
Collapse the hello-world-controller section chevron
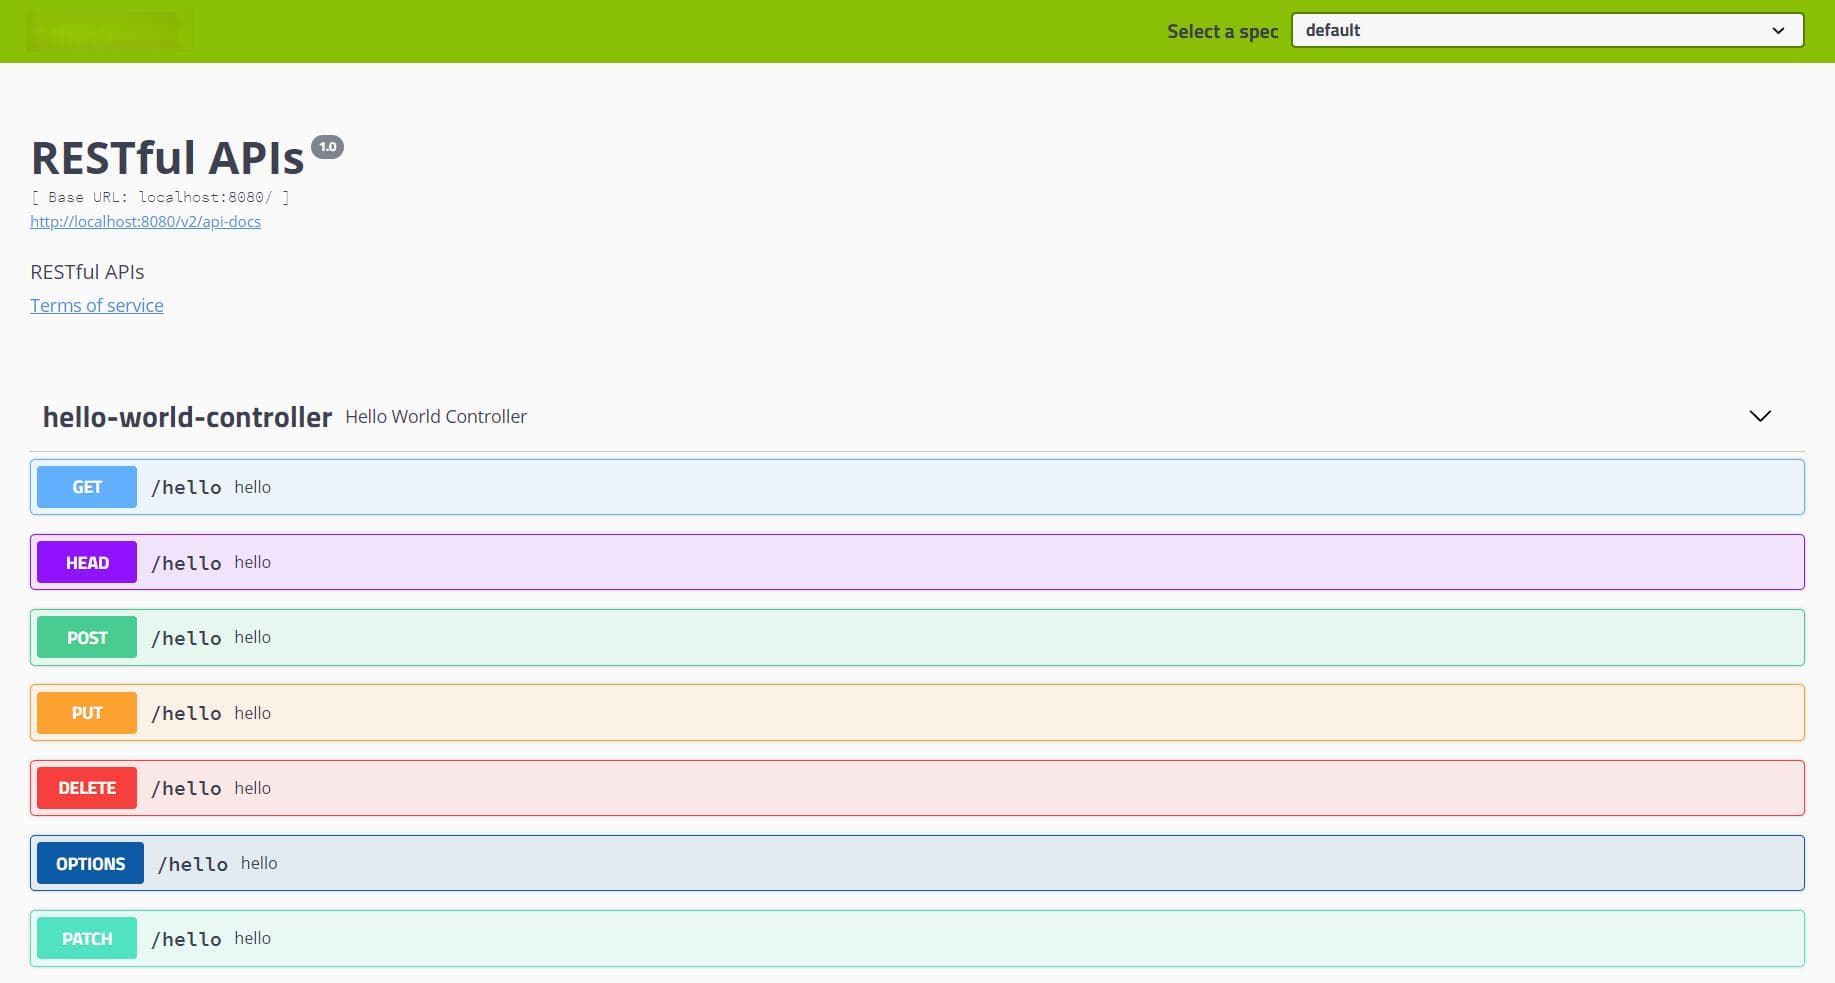pyautogui.click(x=1760, y=416)
